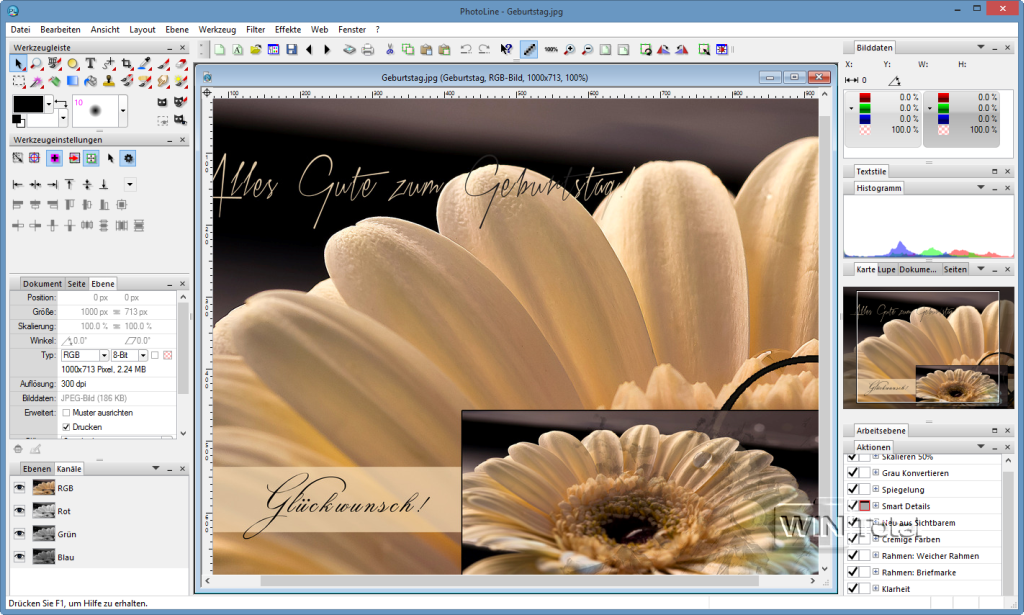This screenshot has height=615, width=1024.
Task: Select the magnifier zoom tool
Action: pos(37,63)
